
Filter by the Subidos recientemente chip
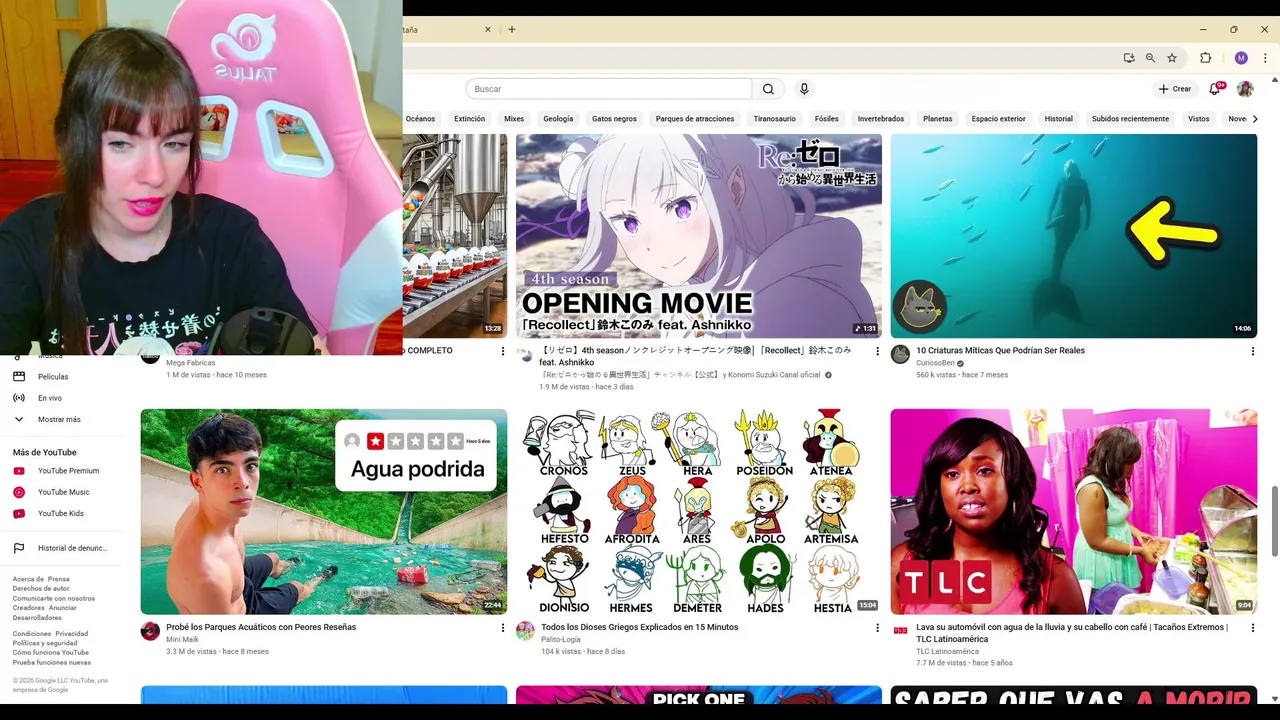coord(1130,119)
